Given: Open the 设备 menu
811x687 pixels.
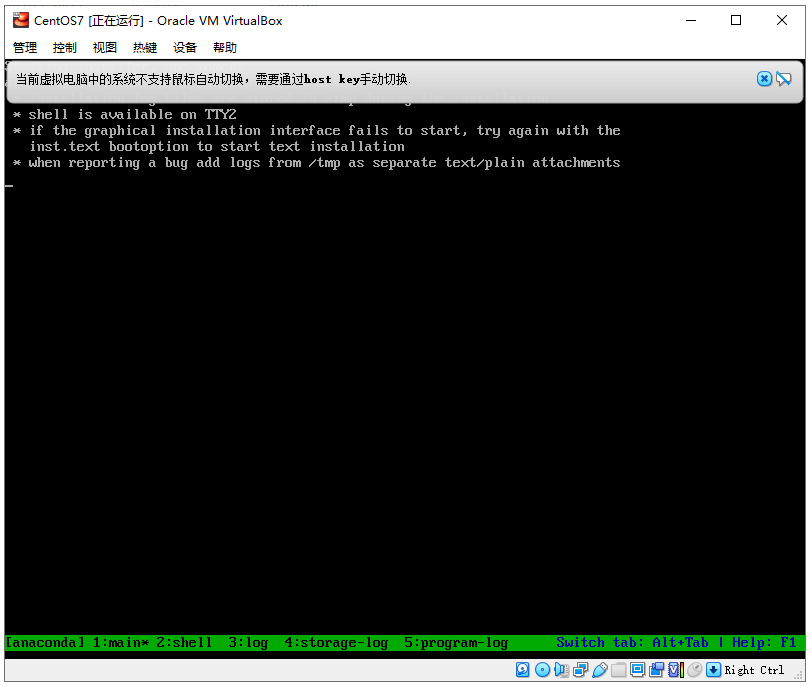Looking at the screenshot, I should 185,47.
